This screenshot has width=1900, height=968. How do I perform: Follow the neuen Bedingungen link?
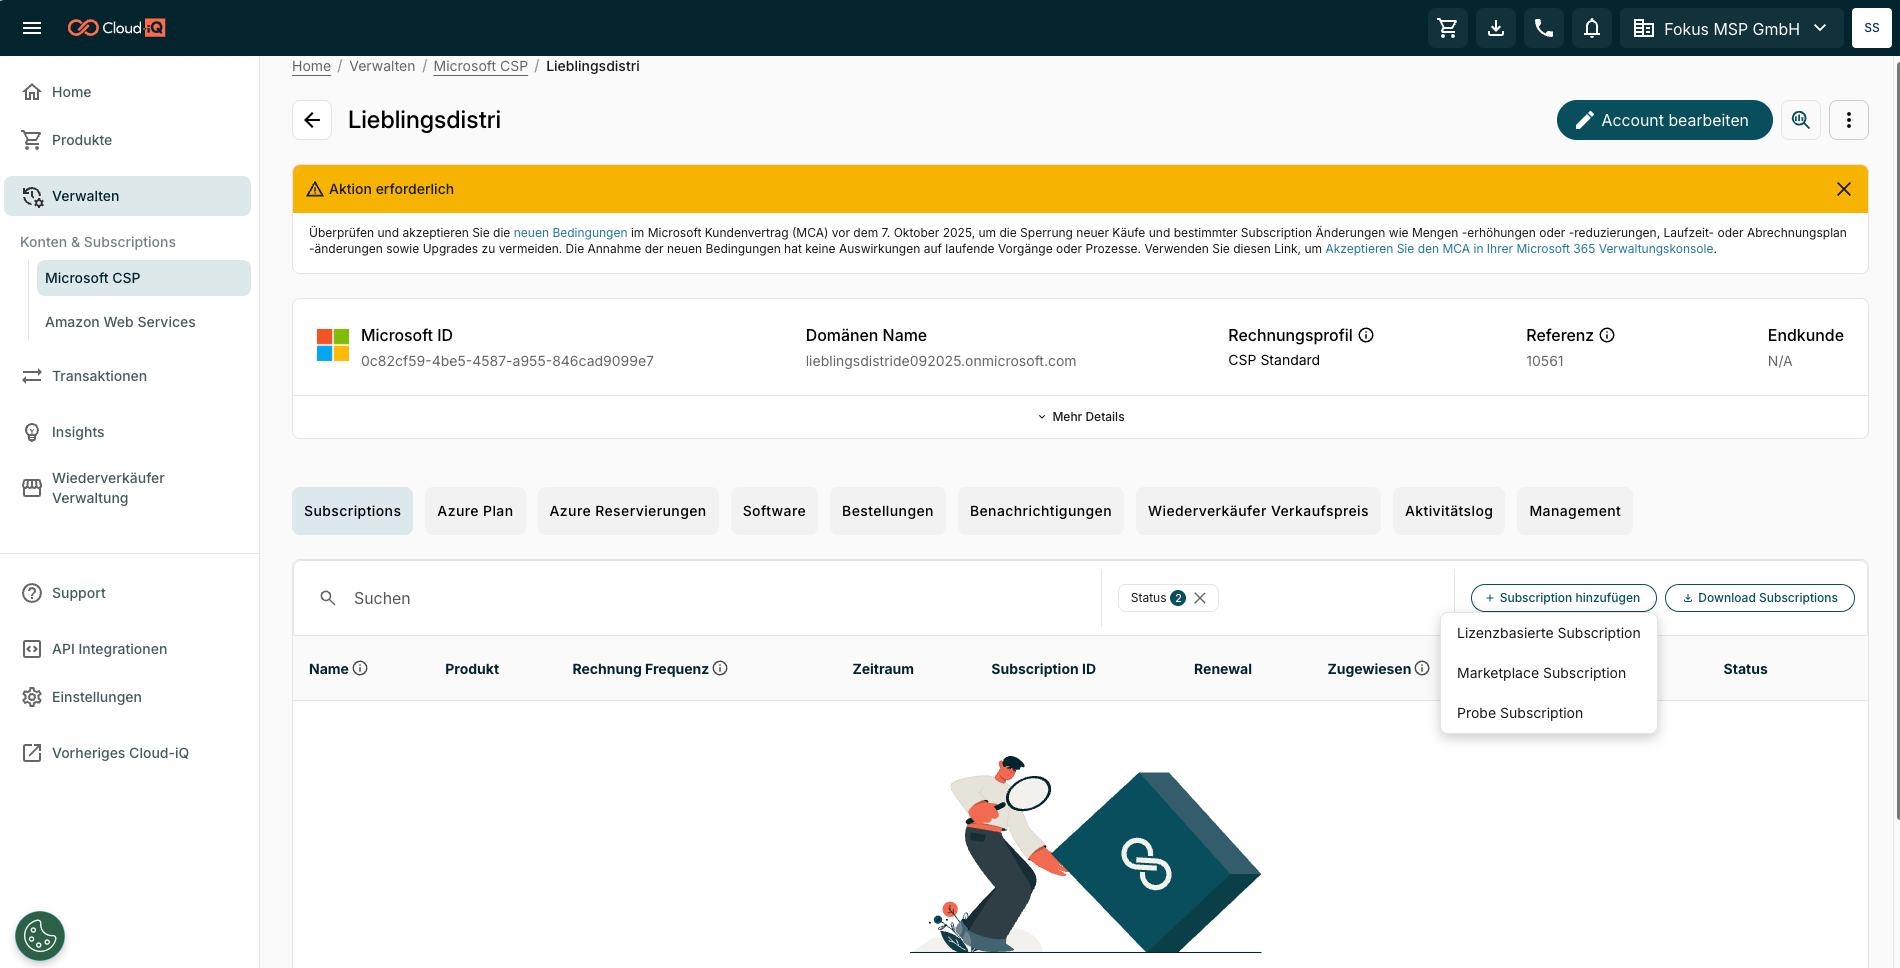(x=570, y=233)
